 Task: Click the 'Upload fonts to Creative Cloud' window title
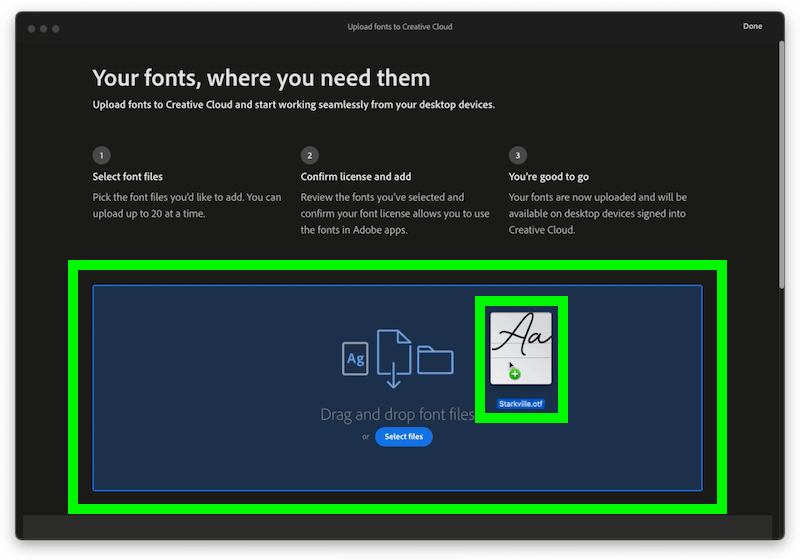[x=400, y=27]
